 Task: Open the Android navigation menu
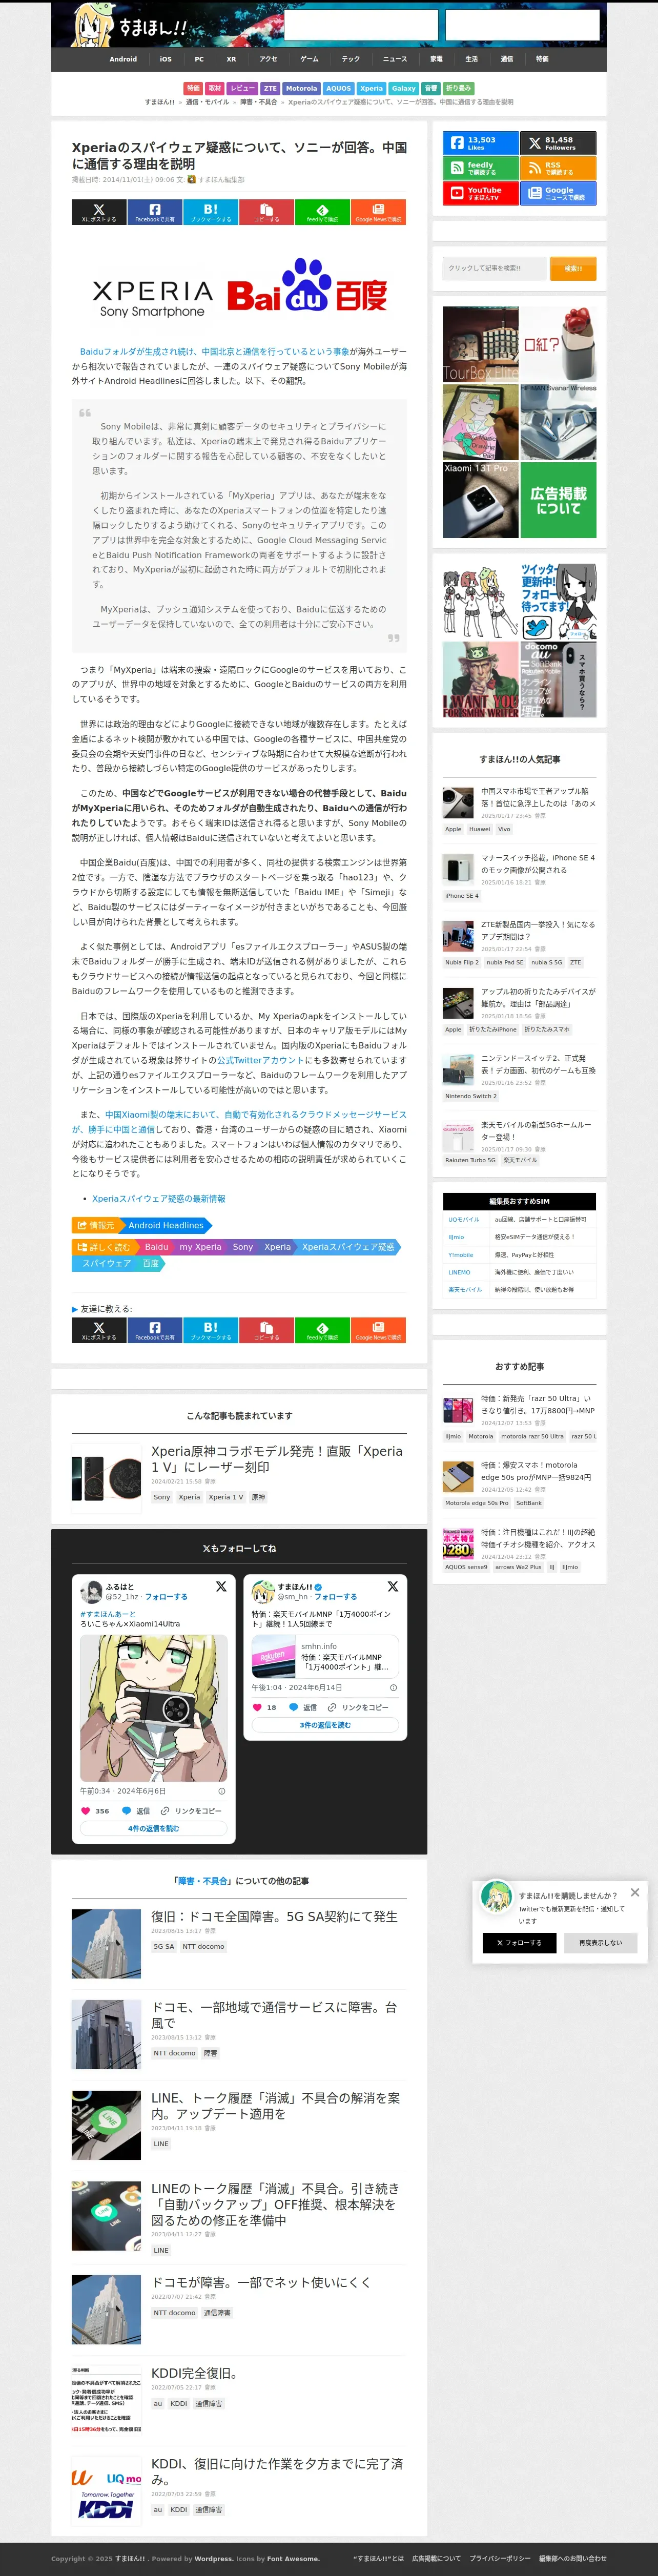click(123, 59)
